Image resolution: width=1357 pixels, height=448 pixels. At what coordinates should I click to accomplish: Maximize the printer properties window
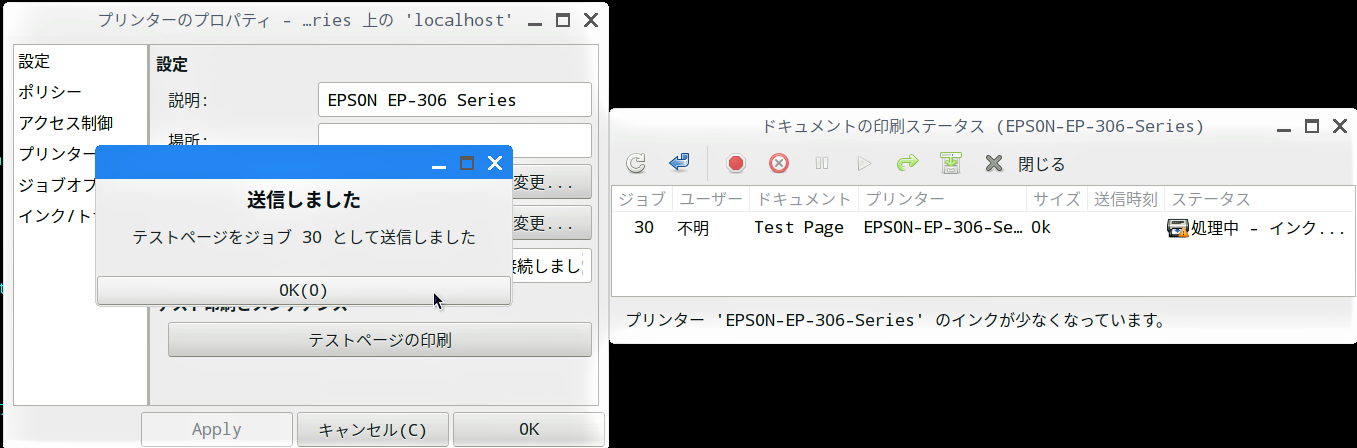tap(563, 20)
